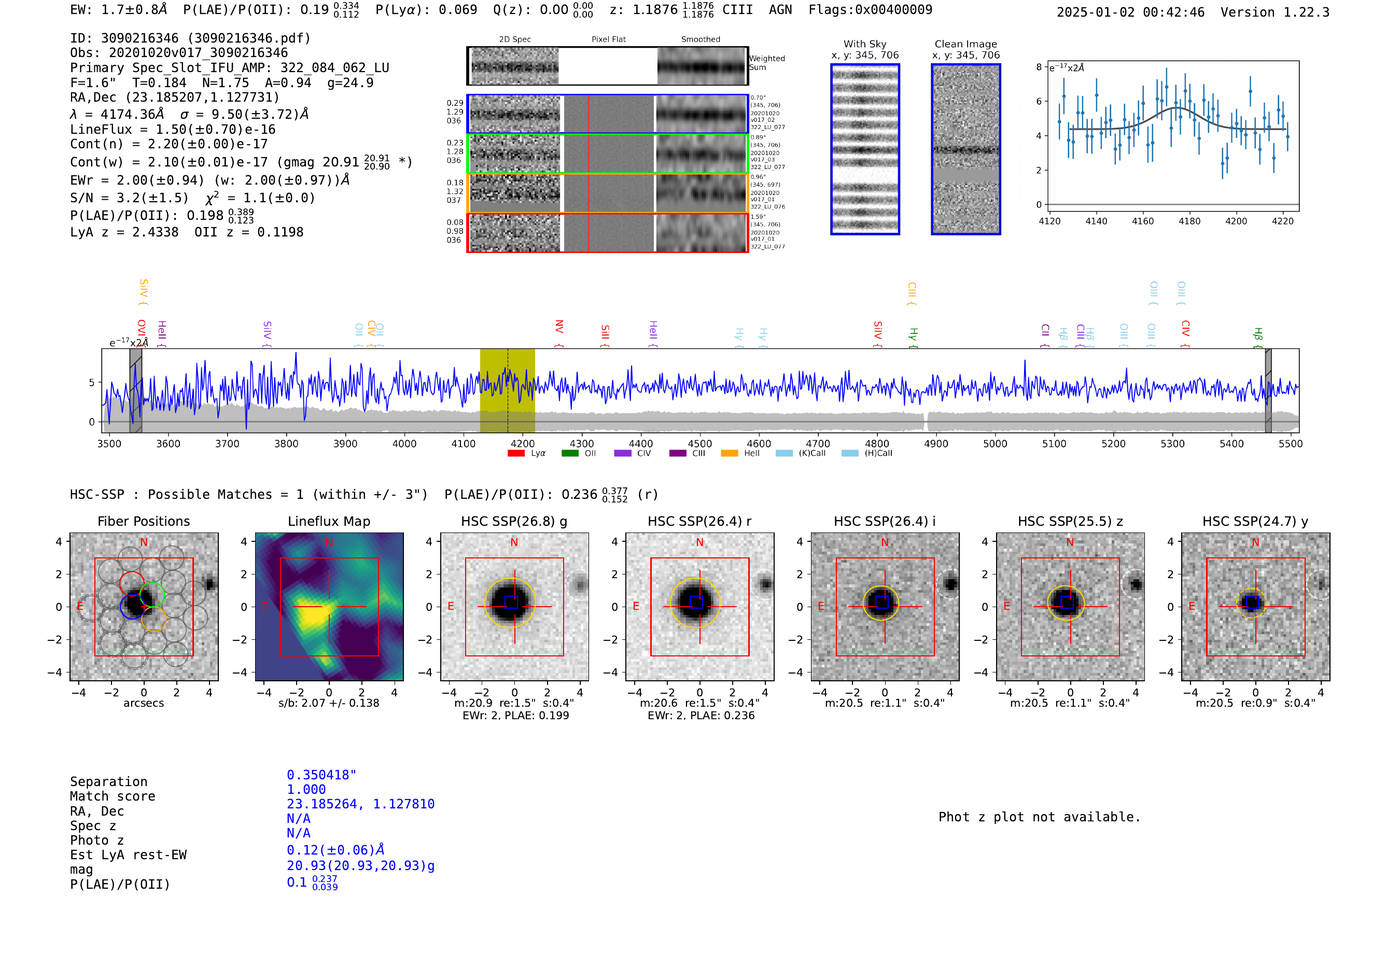Click the Flags:0x00400009 header text
Image resolution: width=1400 pixels, height=953 pixels.
tap(870, 10)
